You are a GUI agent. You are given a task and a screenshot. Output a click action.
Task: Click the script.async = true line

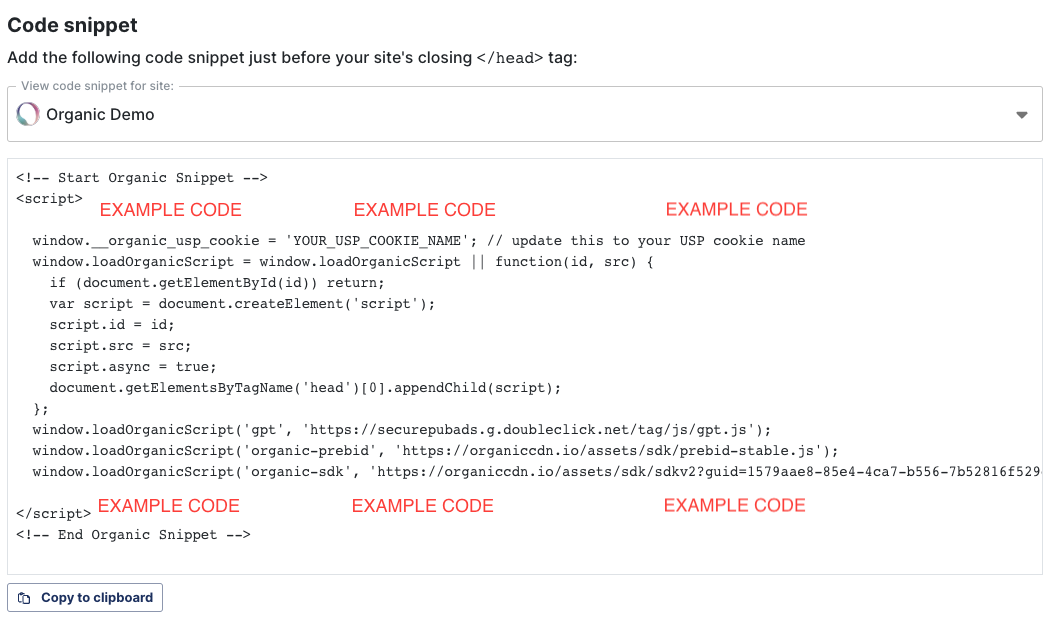click(133, 367)
